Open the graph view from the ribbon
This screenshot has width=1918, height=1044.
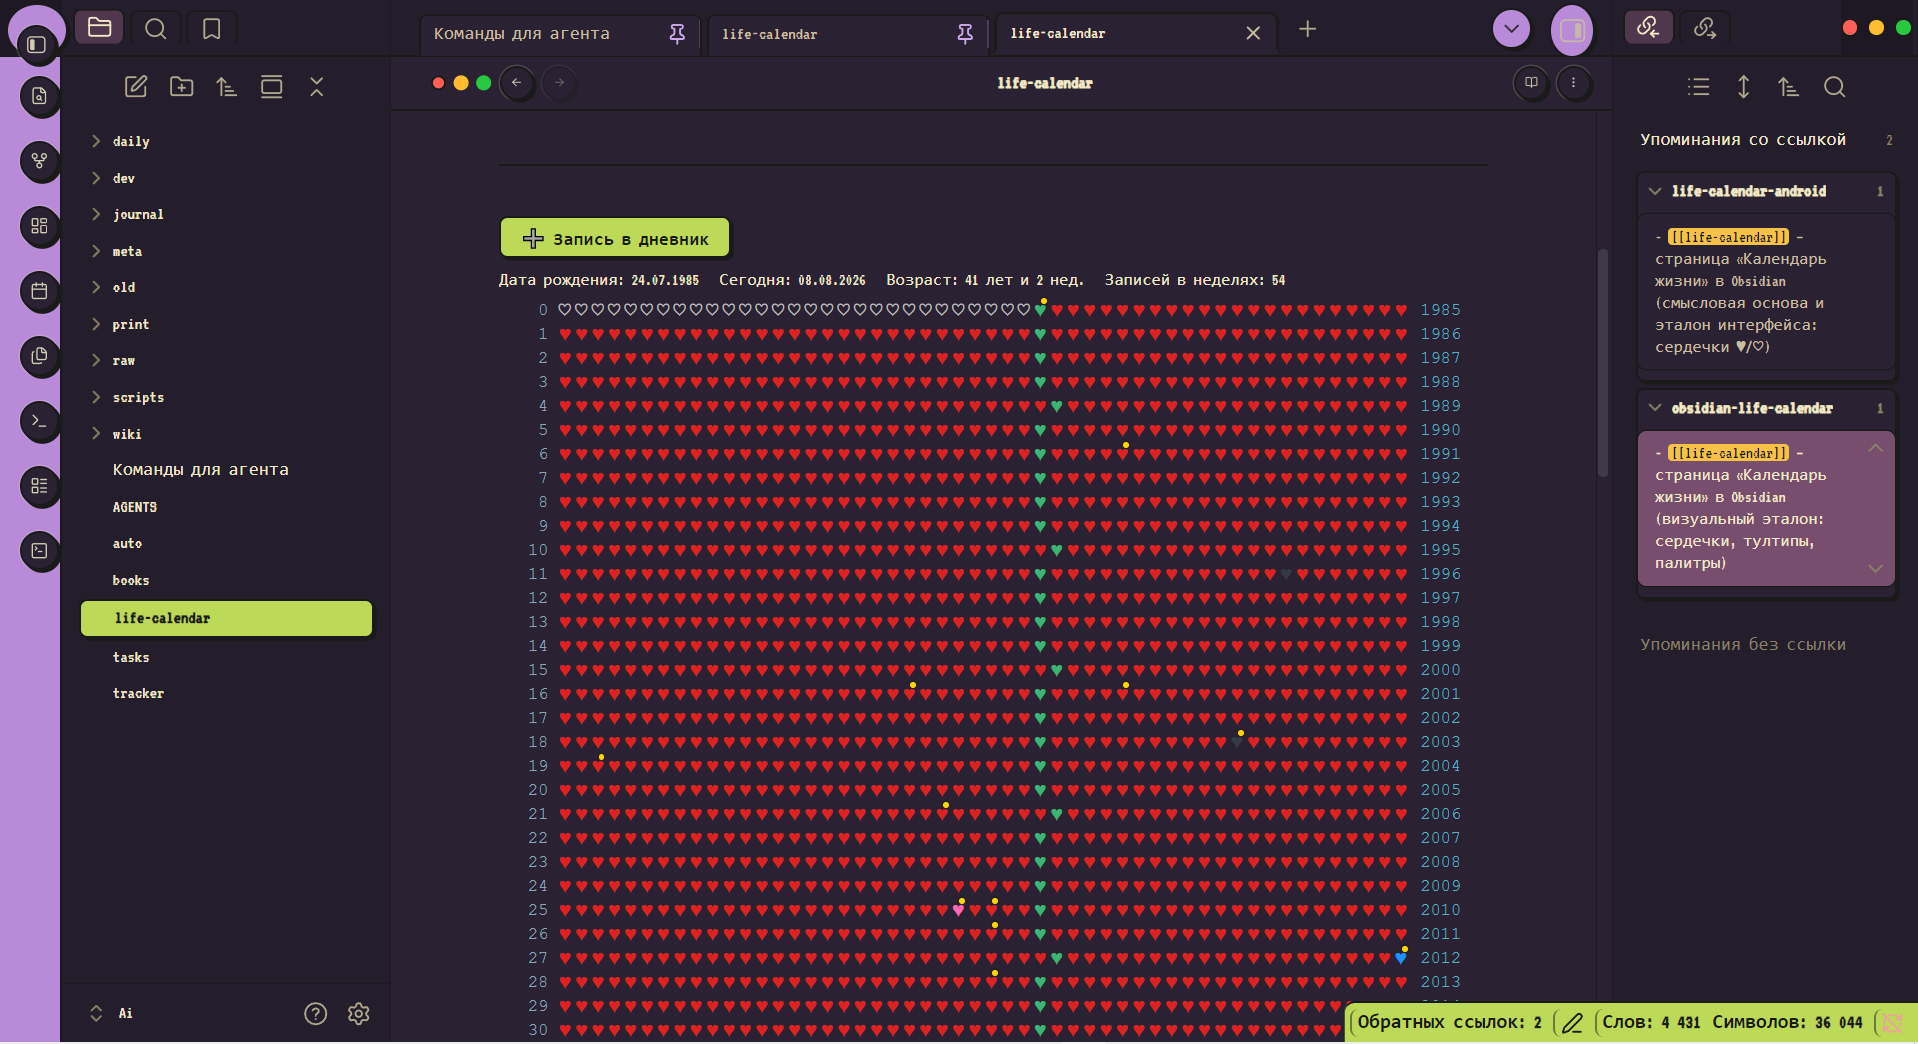click(x=40, y=160)
